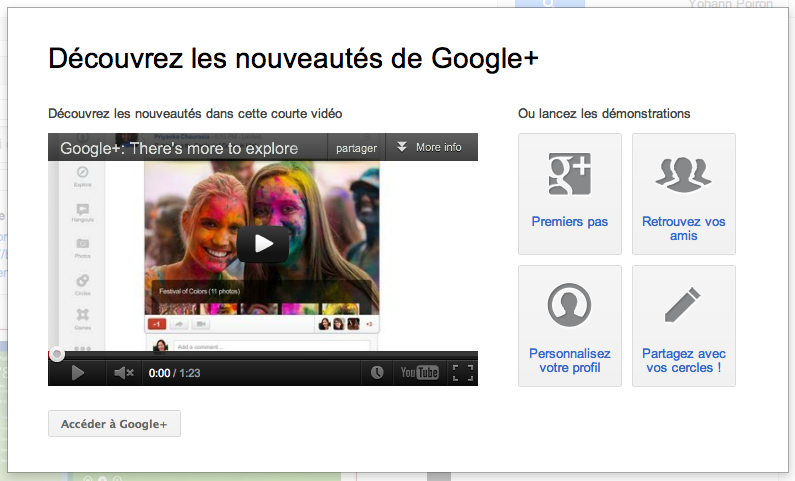Click the Découvrez les nouveautés dans cette courte vidéo text
This screenshot has width=795, height=481.
(x=195, y=114)
